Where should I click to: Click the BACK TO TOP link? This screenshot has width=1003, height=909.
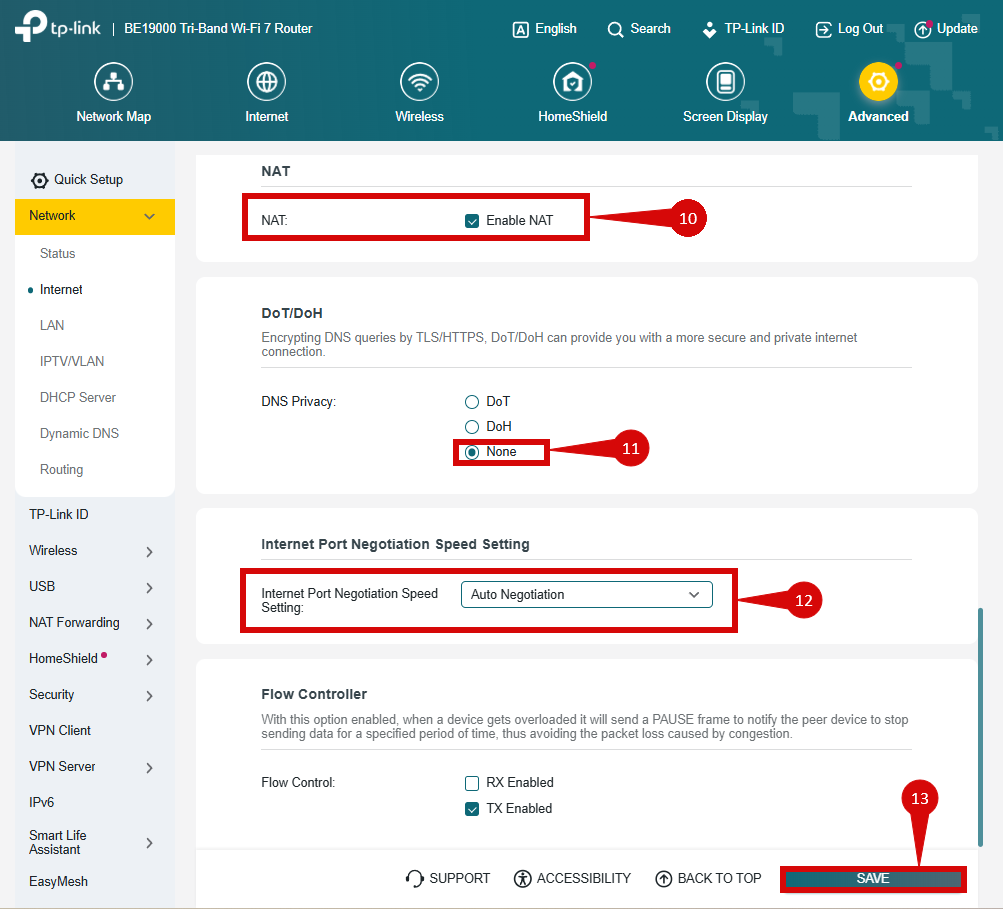[708, 879]
